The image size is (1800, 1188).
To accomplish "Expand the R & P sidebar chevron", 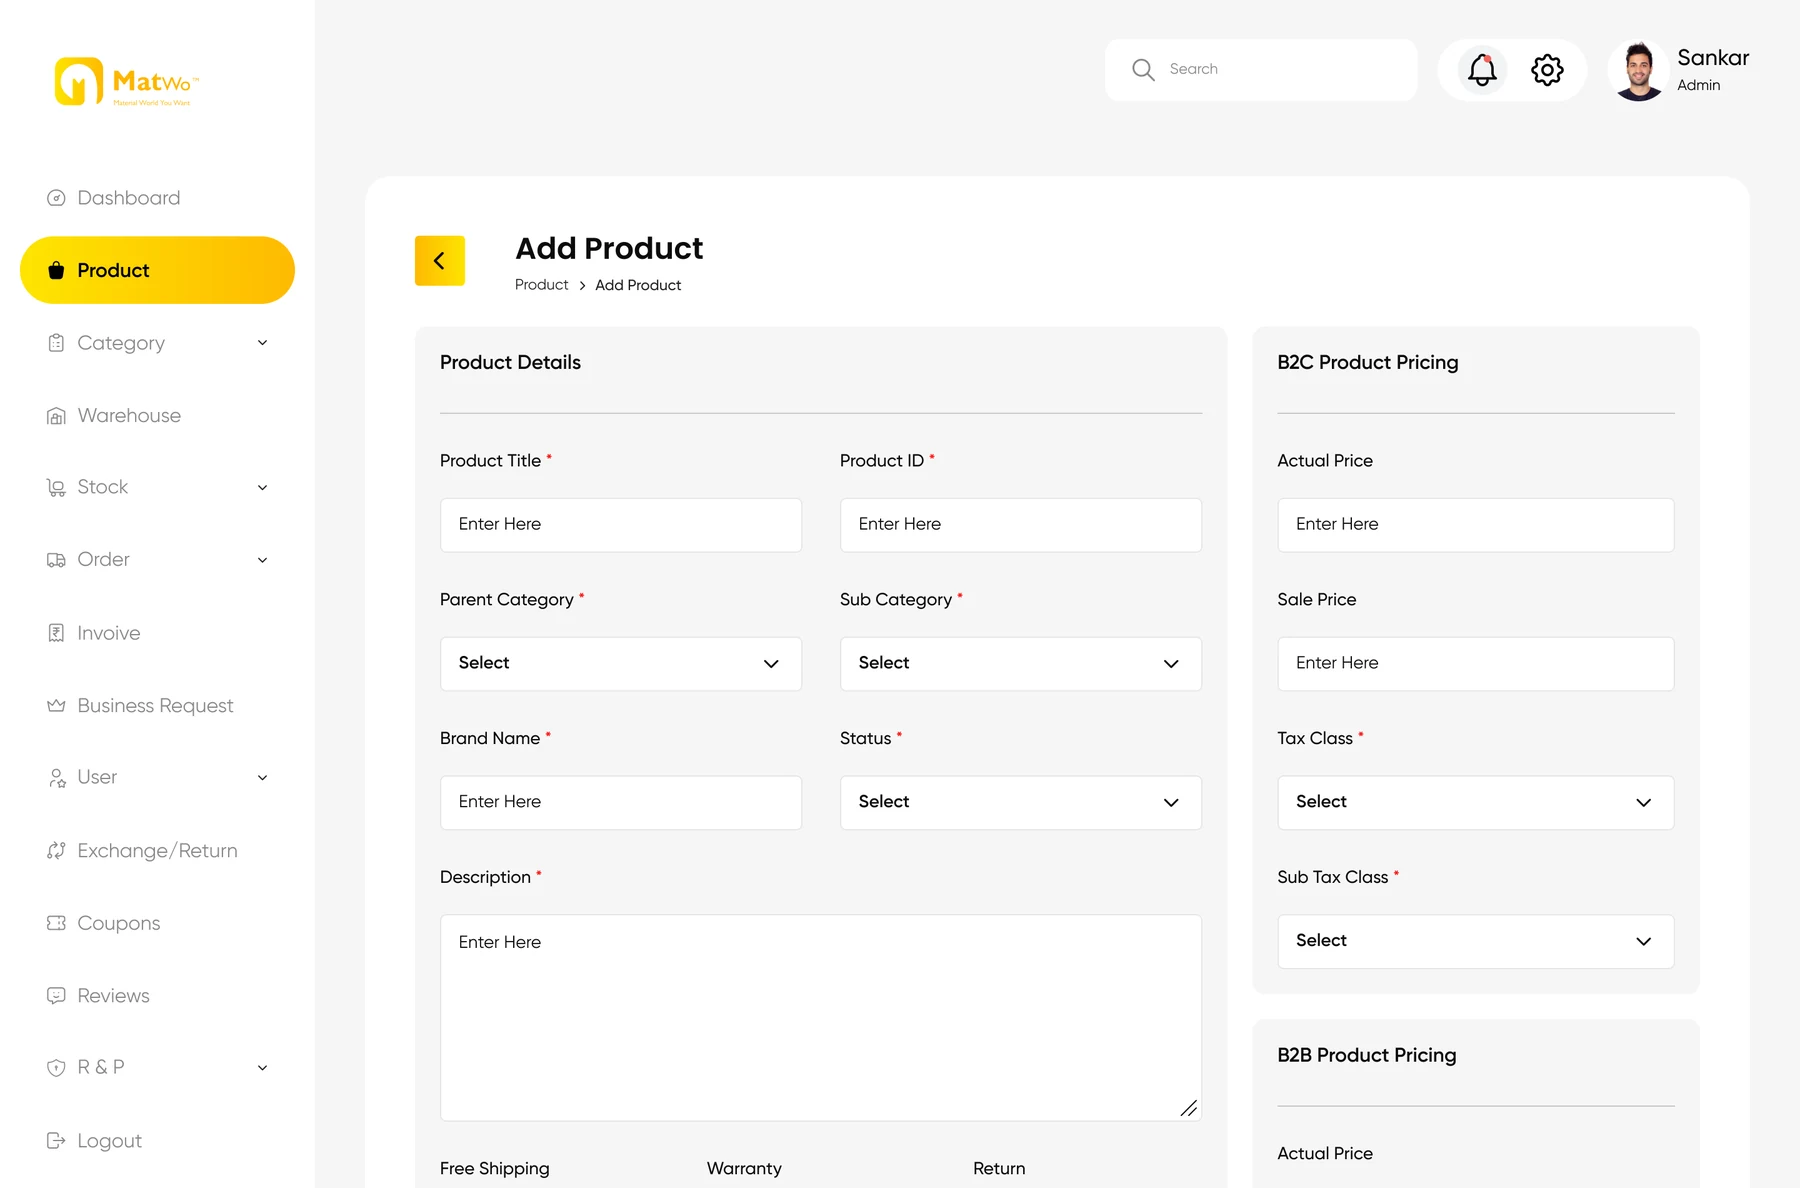I will click(262, 1068).
